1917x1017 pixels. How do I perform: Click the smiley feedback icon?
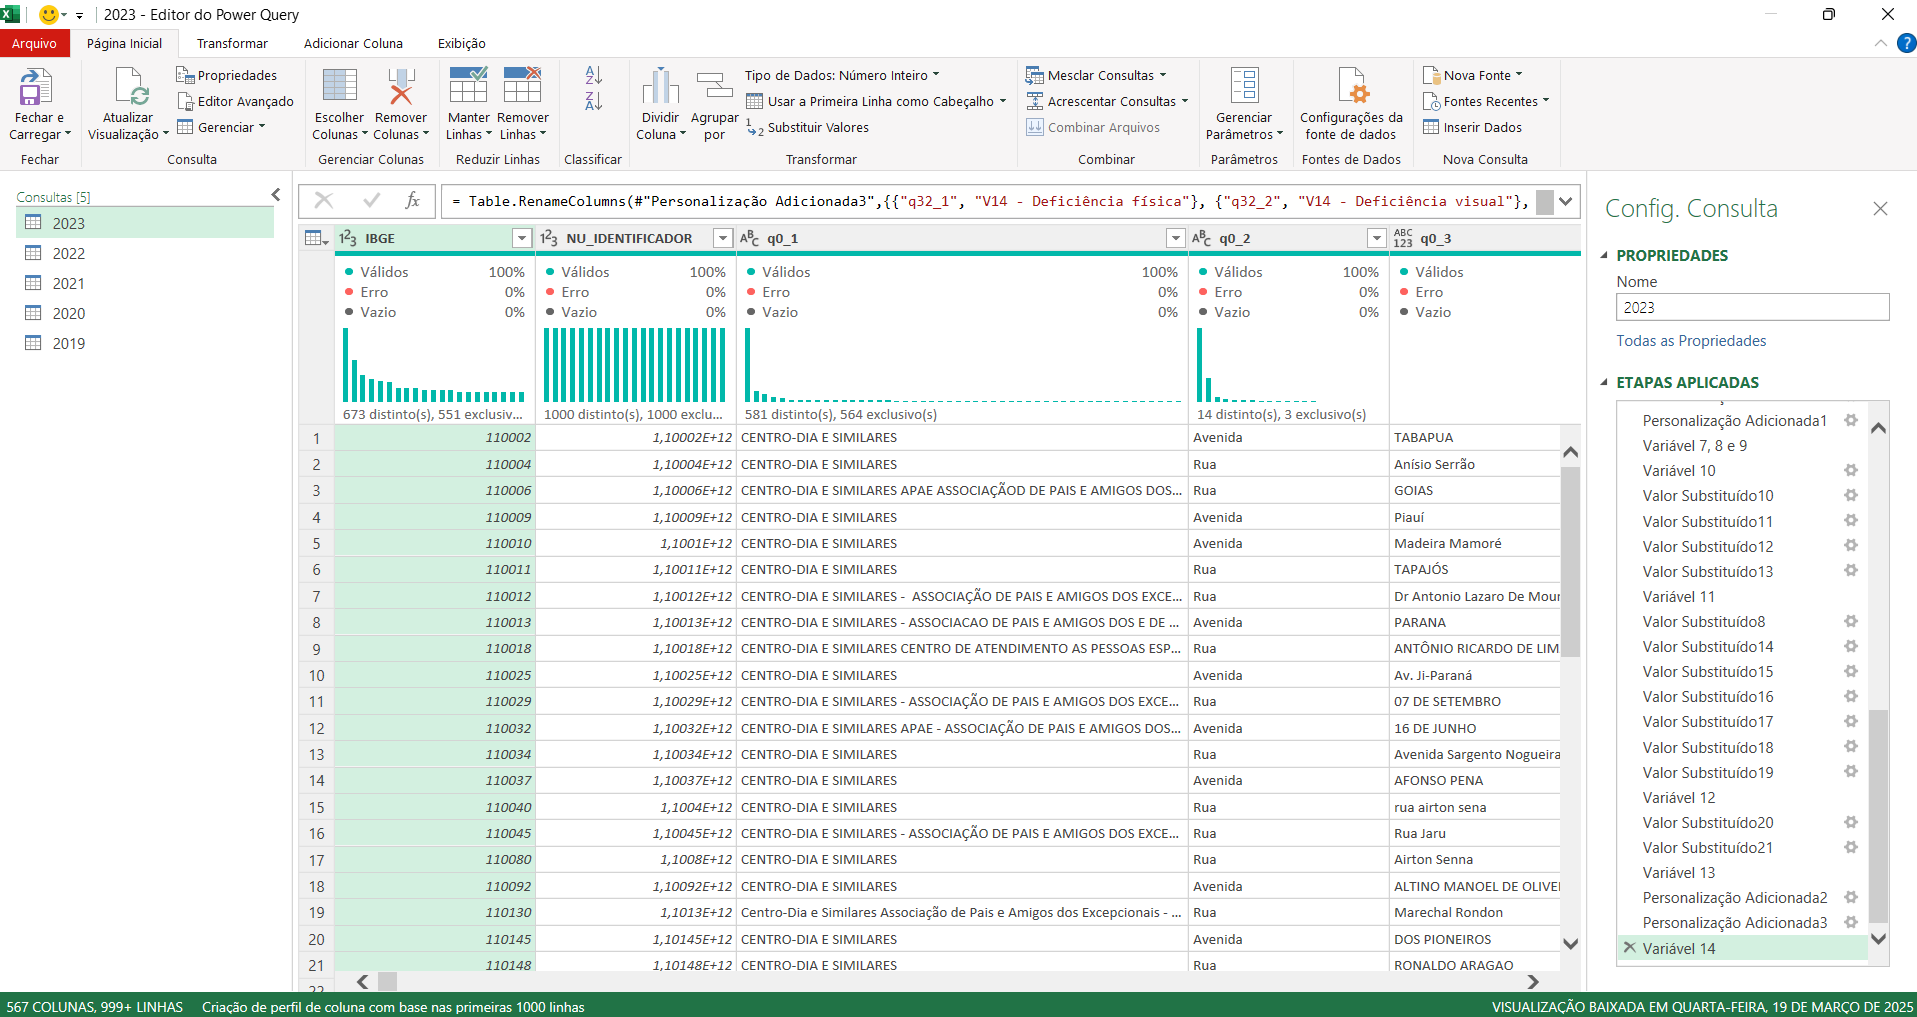[x=48, y=14]
